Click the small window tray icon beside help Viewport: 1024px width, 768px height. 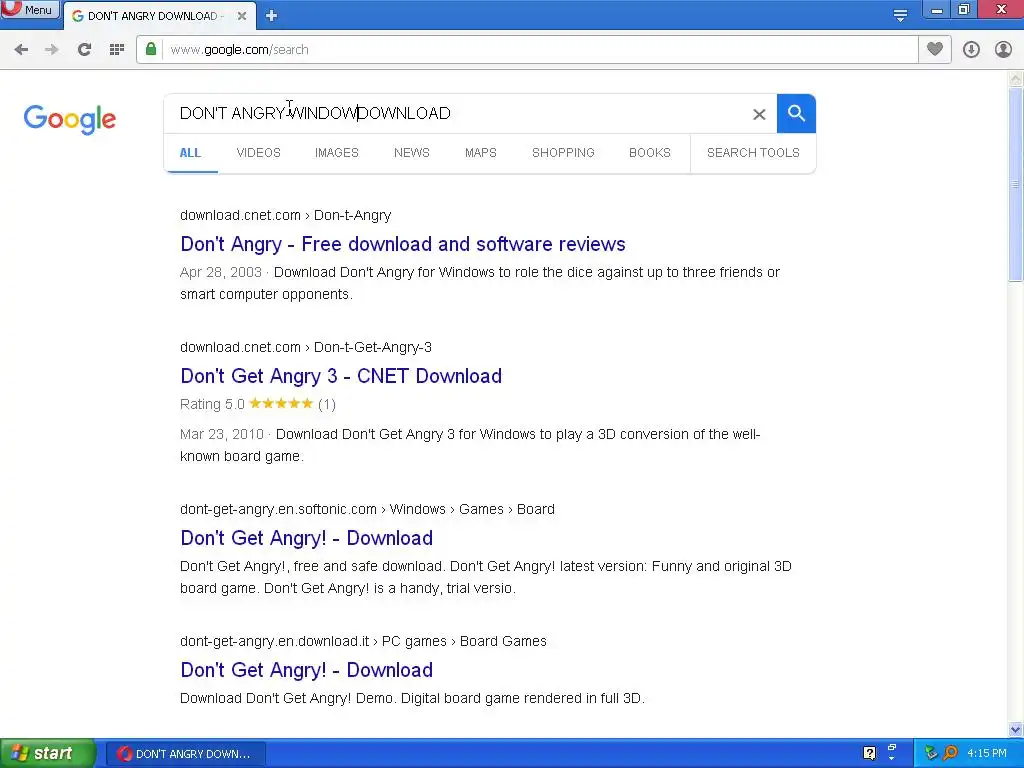pyautogui.click(x=892, y=748)
